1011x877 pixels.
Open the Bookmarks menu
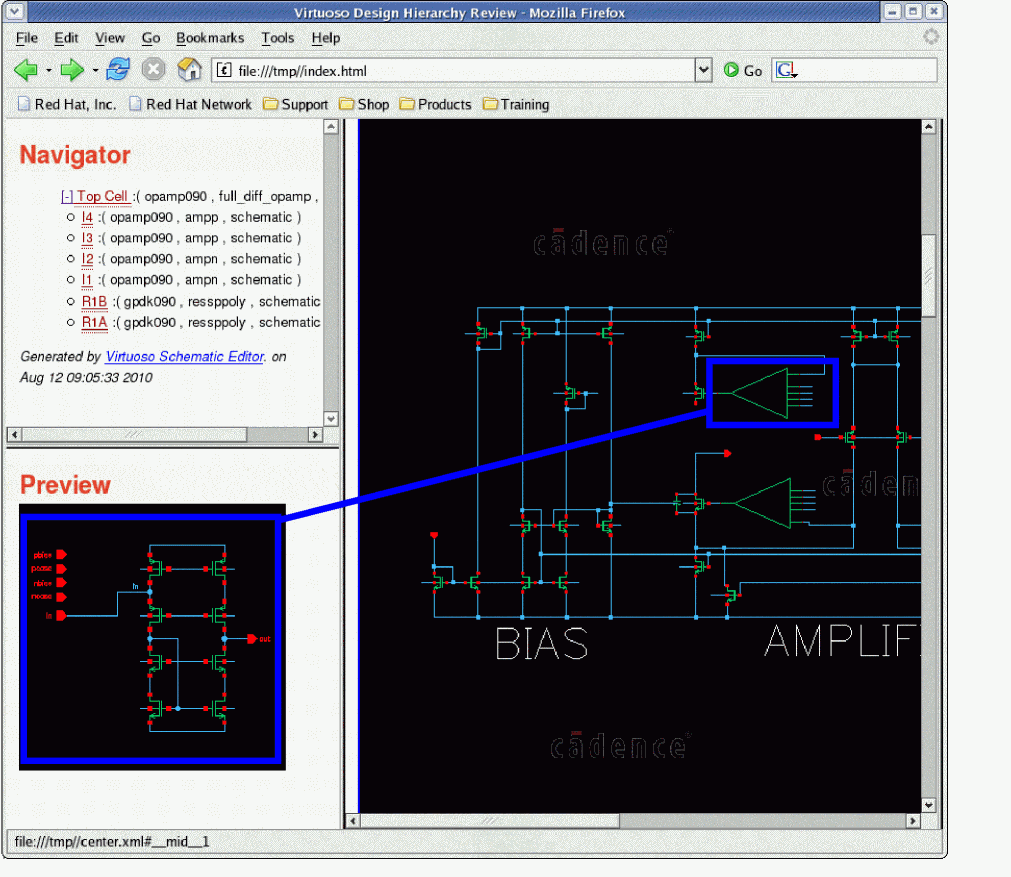[x=210, y=38]
